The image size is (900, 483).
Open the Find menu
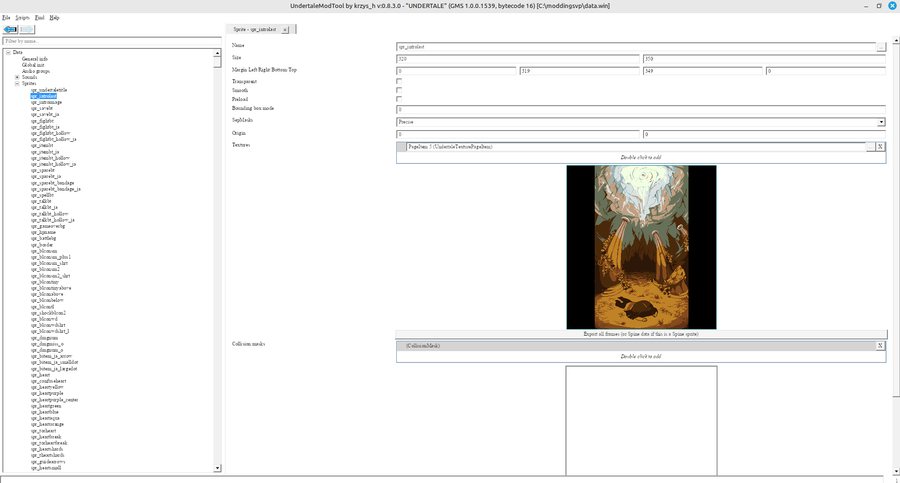(40, 18)
